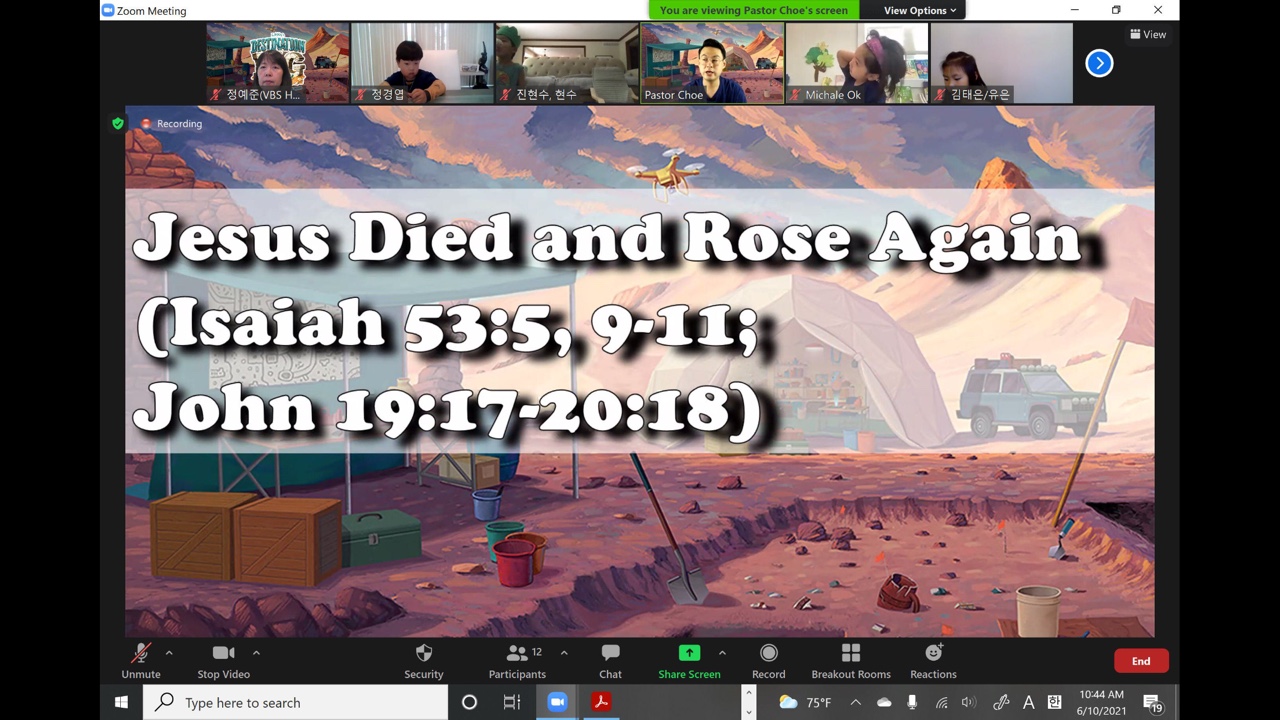Expand share screen options arrow
Viewport: 1280px width, 720px height.
722,653
